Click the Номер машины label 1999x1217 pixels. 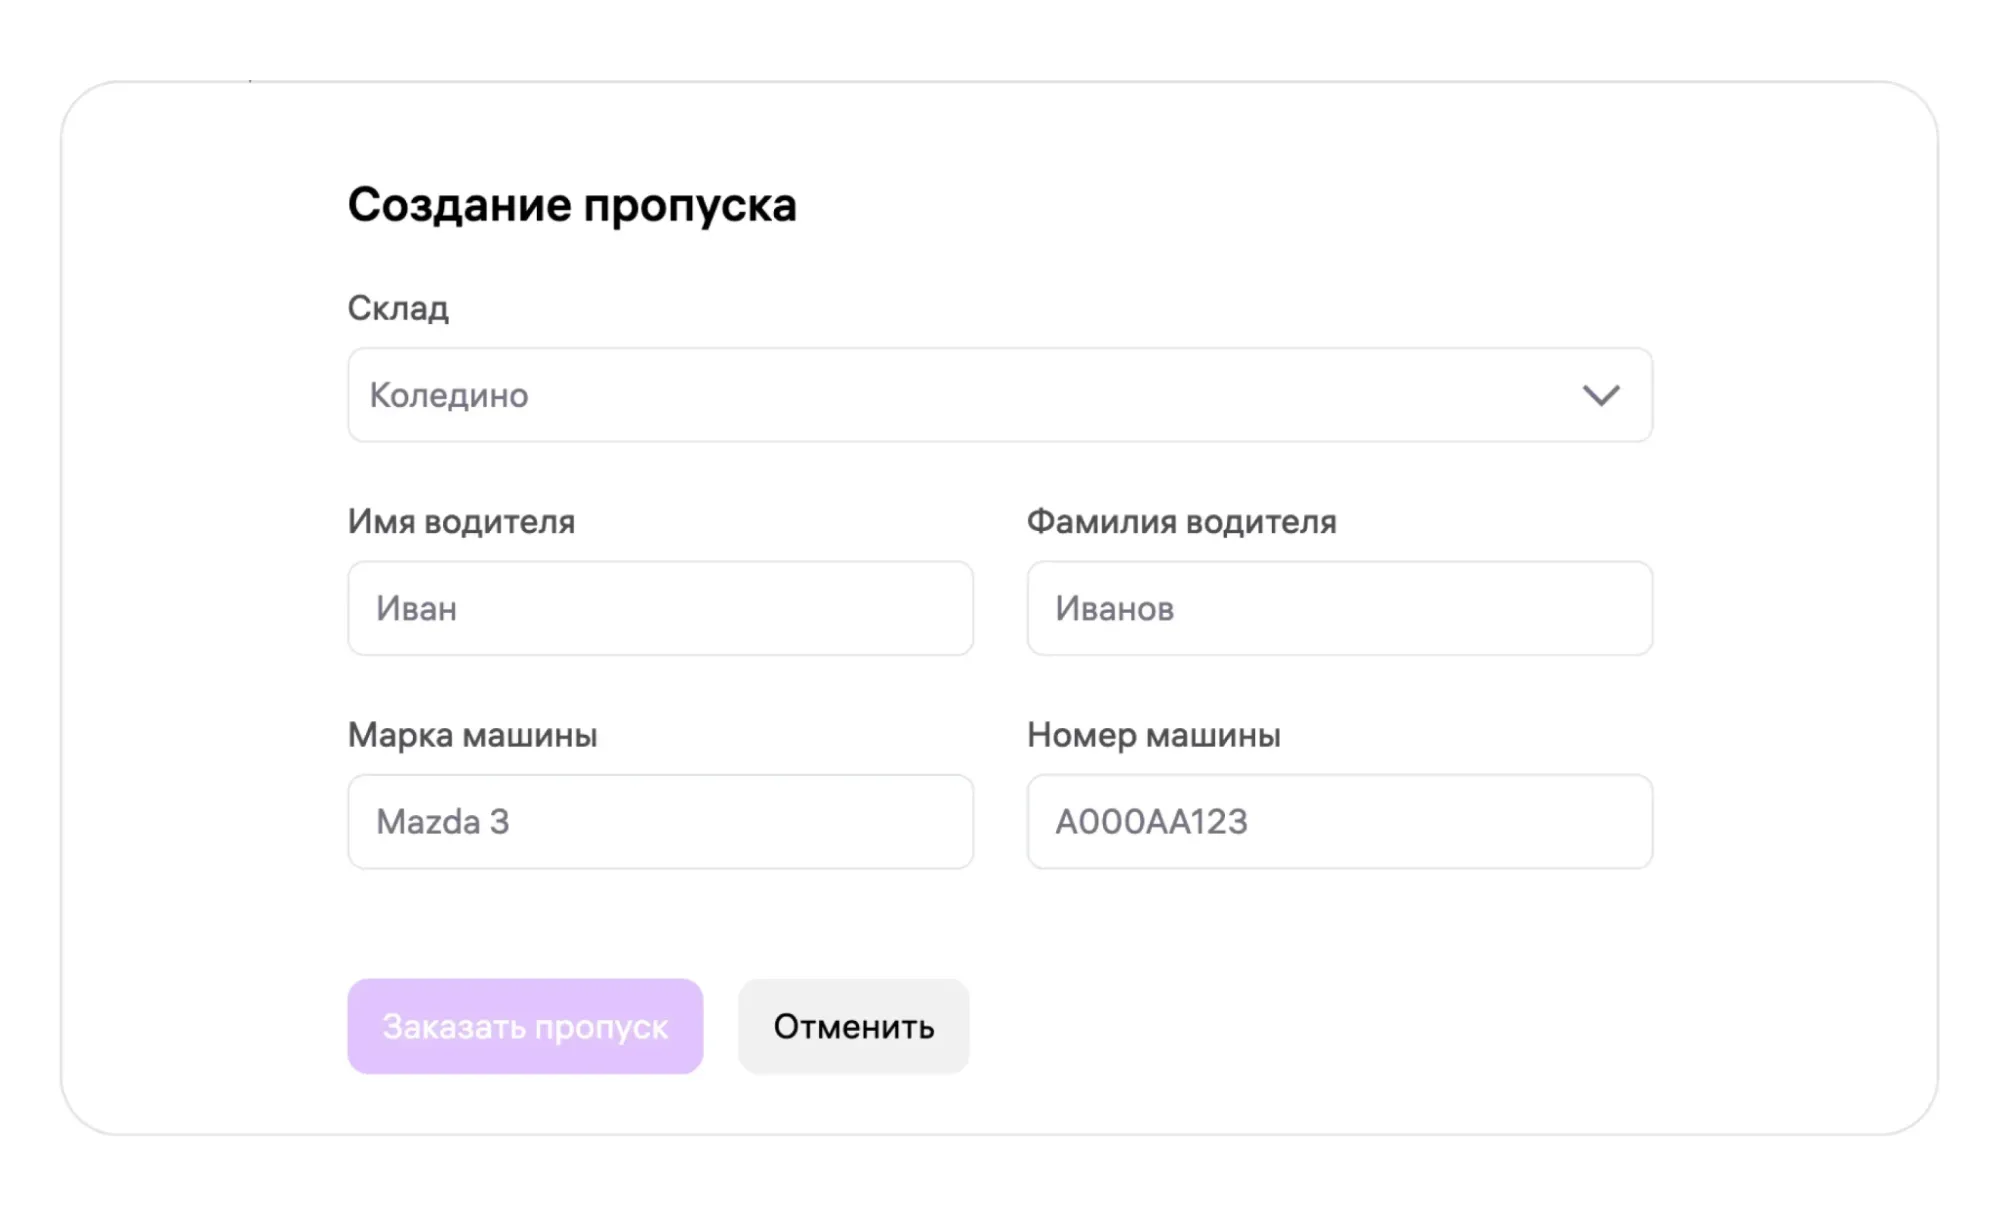[1153, 735]
